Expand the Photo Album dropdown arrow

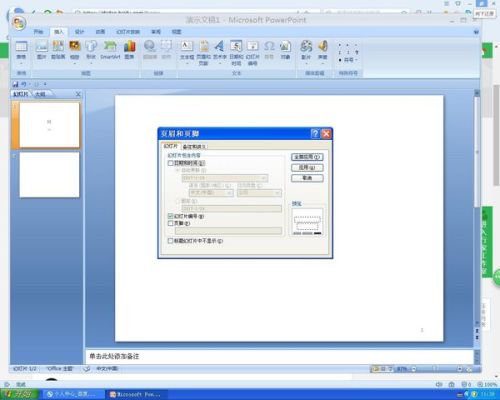pos(75,63)
